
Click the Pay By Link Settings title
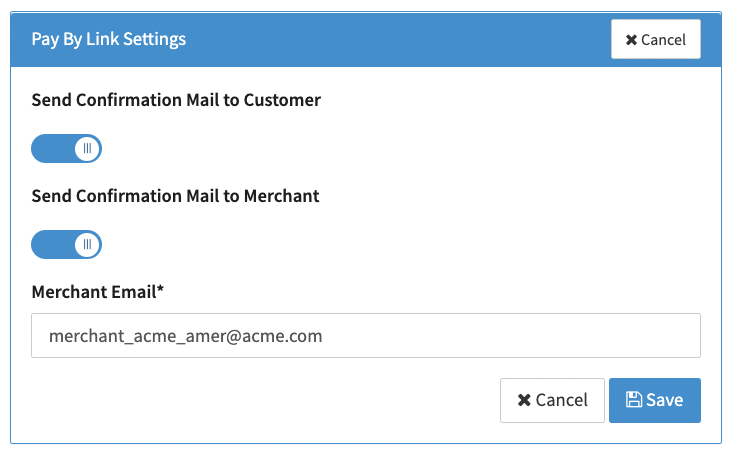tap(109, 39)
